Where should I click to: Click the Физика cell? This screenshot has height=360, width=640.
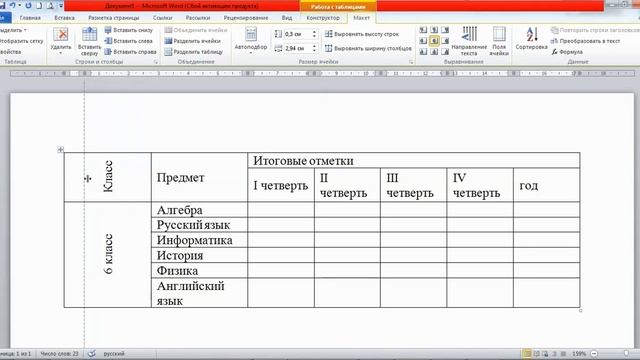point(199,270)
